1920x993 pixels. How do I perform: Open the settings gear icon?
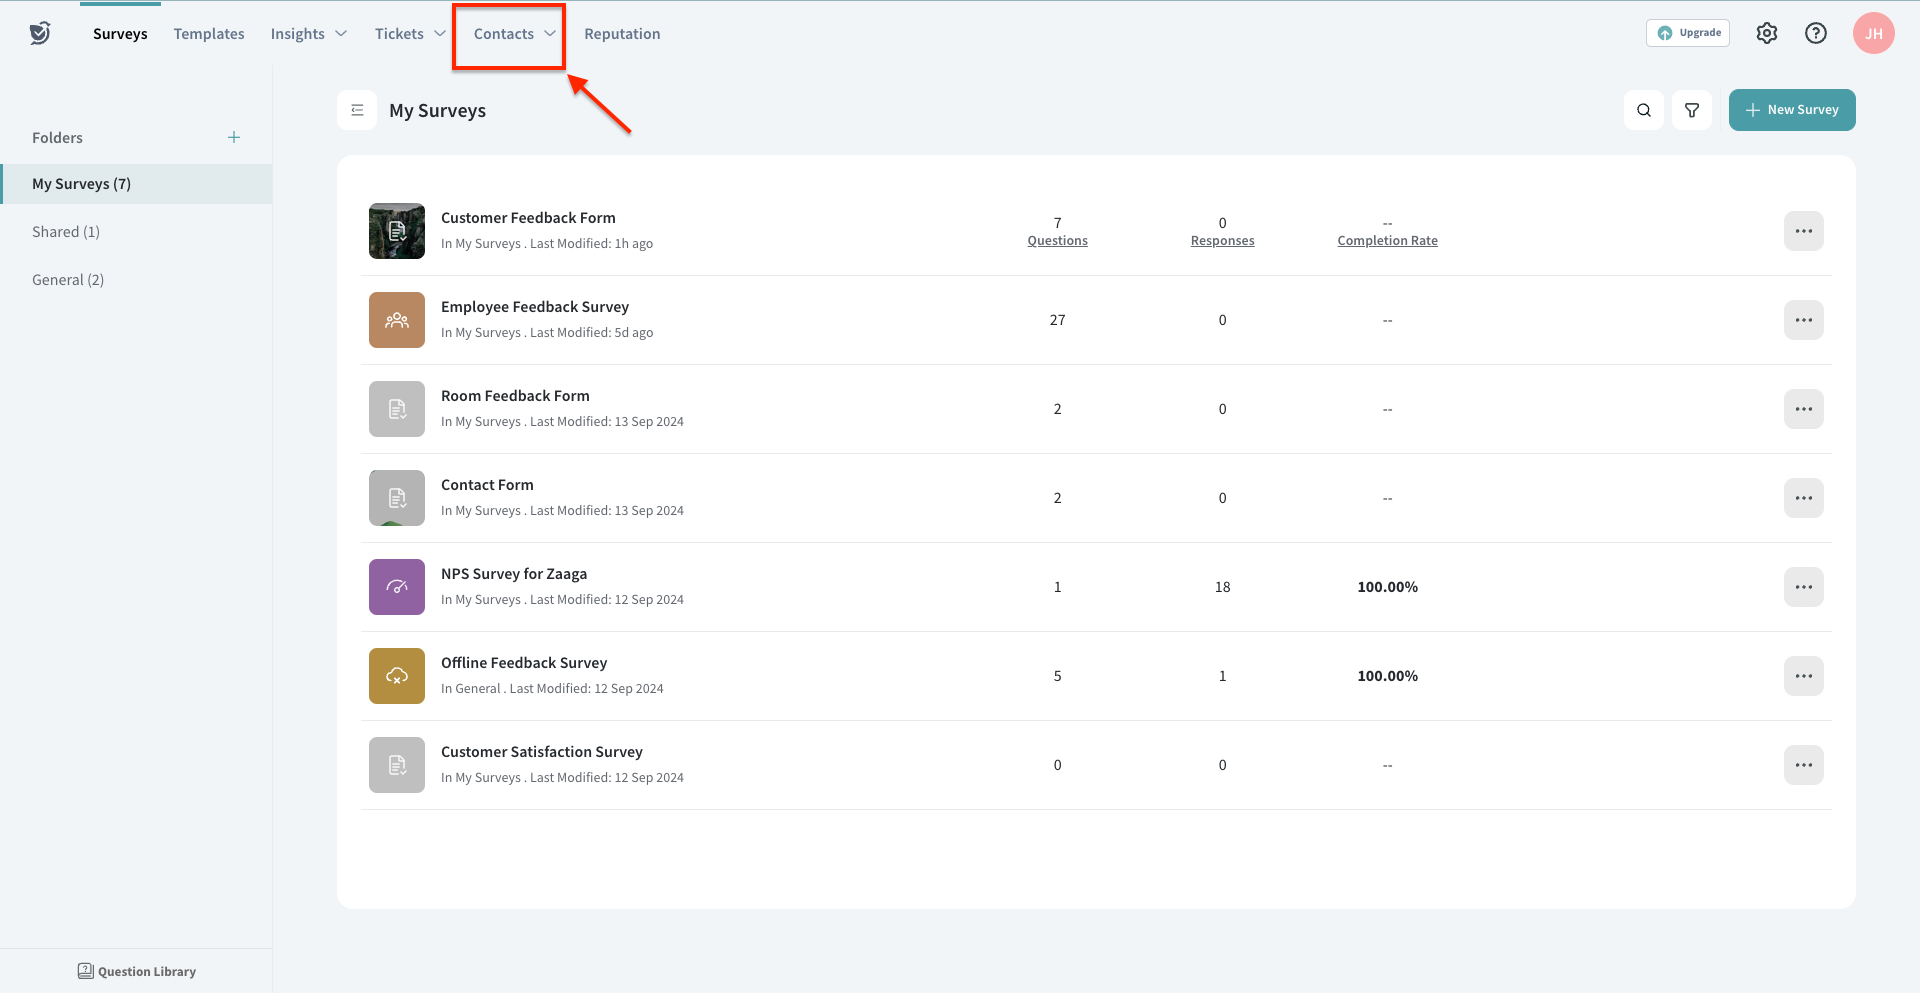click(1767, 33)
